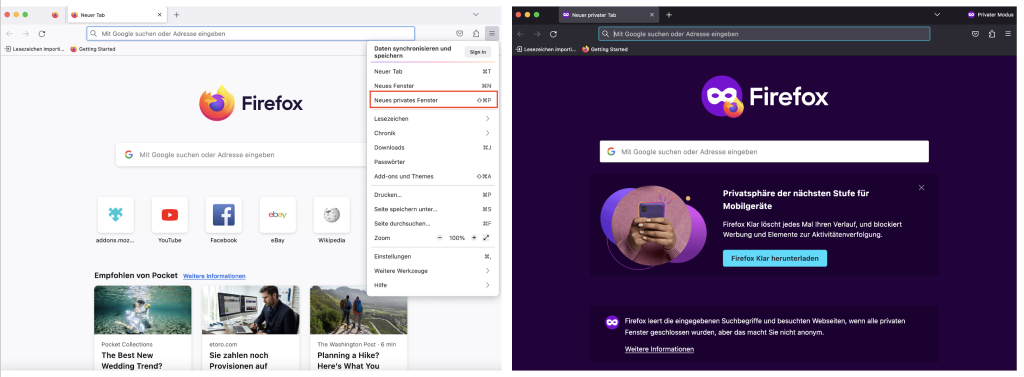Zoom in with plus button in menu

(x=474, y=238)
